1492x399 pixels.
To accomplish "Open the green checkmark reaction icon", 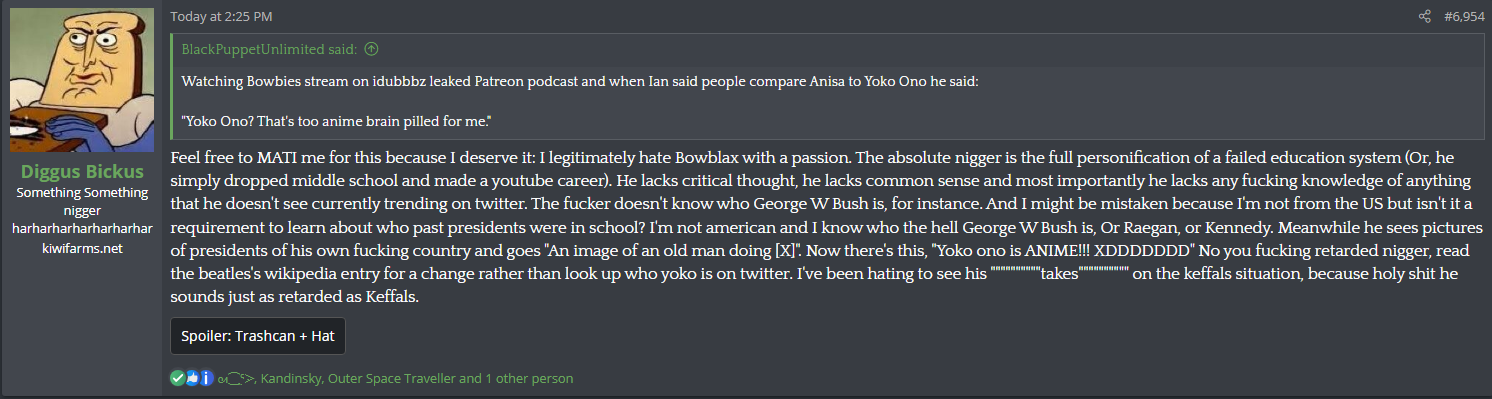I will [x=177, y=379].
